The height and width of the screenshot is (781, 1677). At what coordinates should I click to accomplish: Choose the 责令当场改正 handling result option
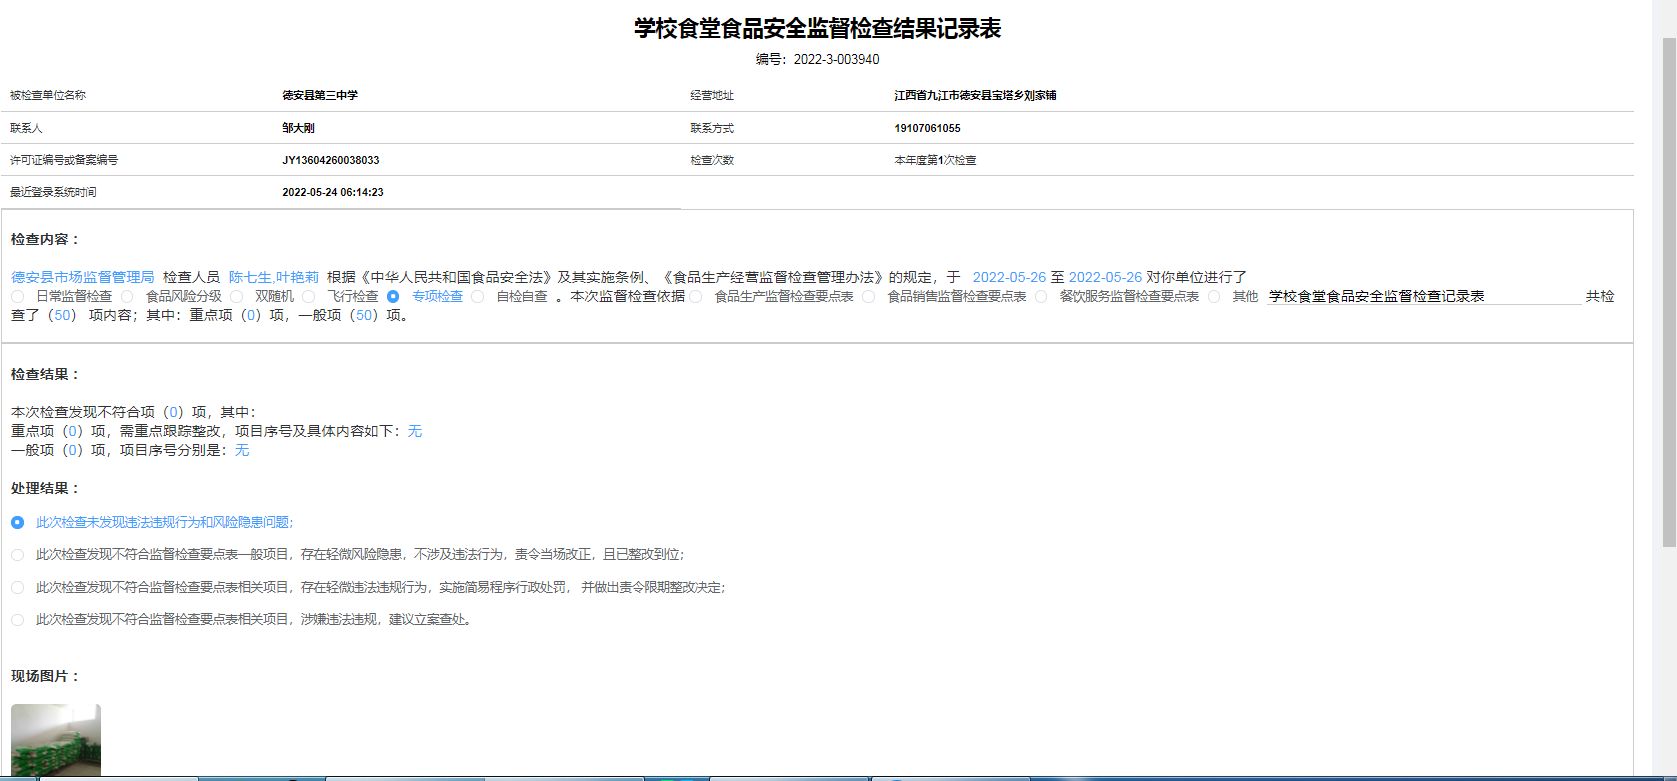point(18,555)
